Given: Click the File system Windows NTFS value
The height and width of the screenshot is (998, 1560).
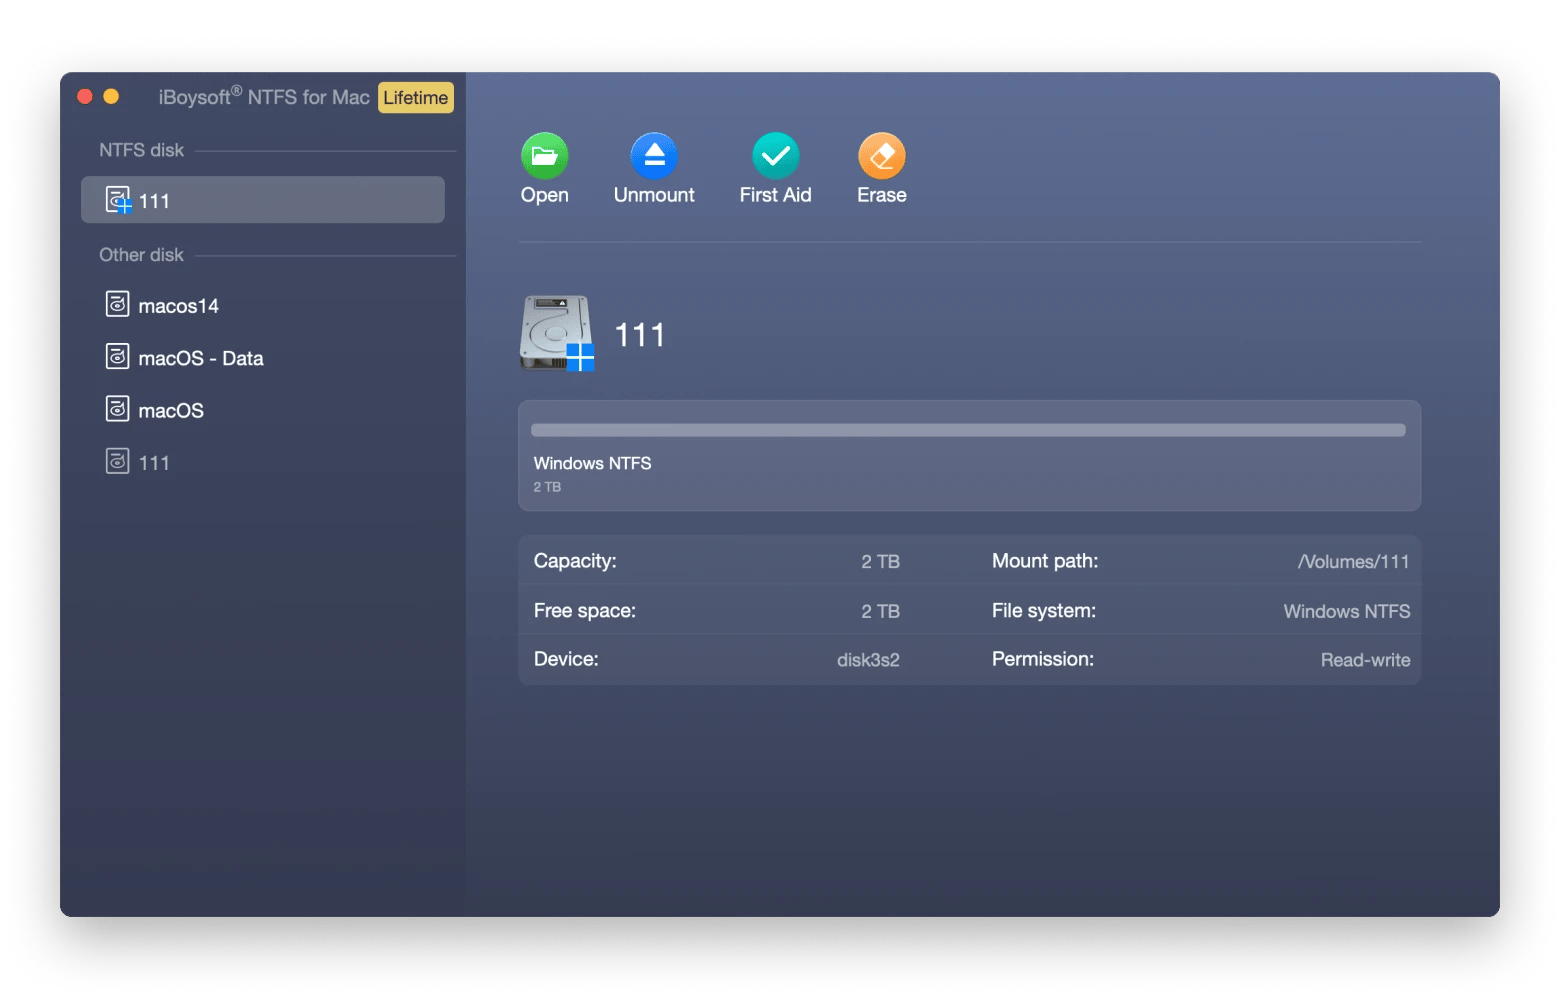Looking at the screenshot, I should (x=1346, y=611).
